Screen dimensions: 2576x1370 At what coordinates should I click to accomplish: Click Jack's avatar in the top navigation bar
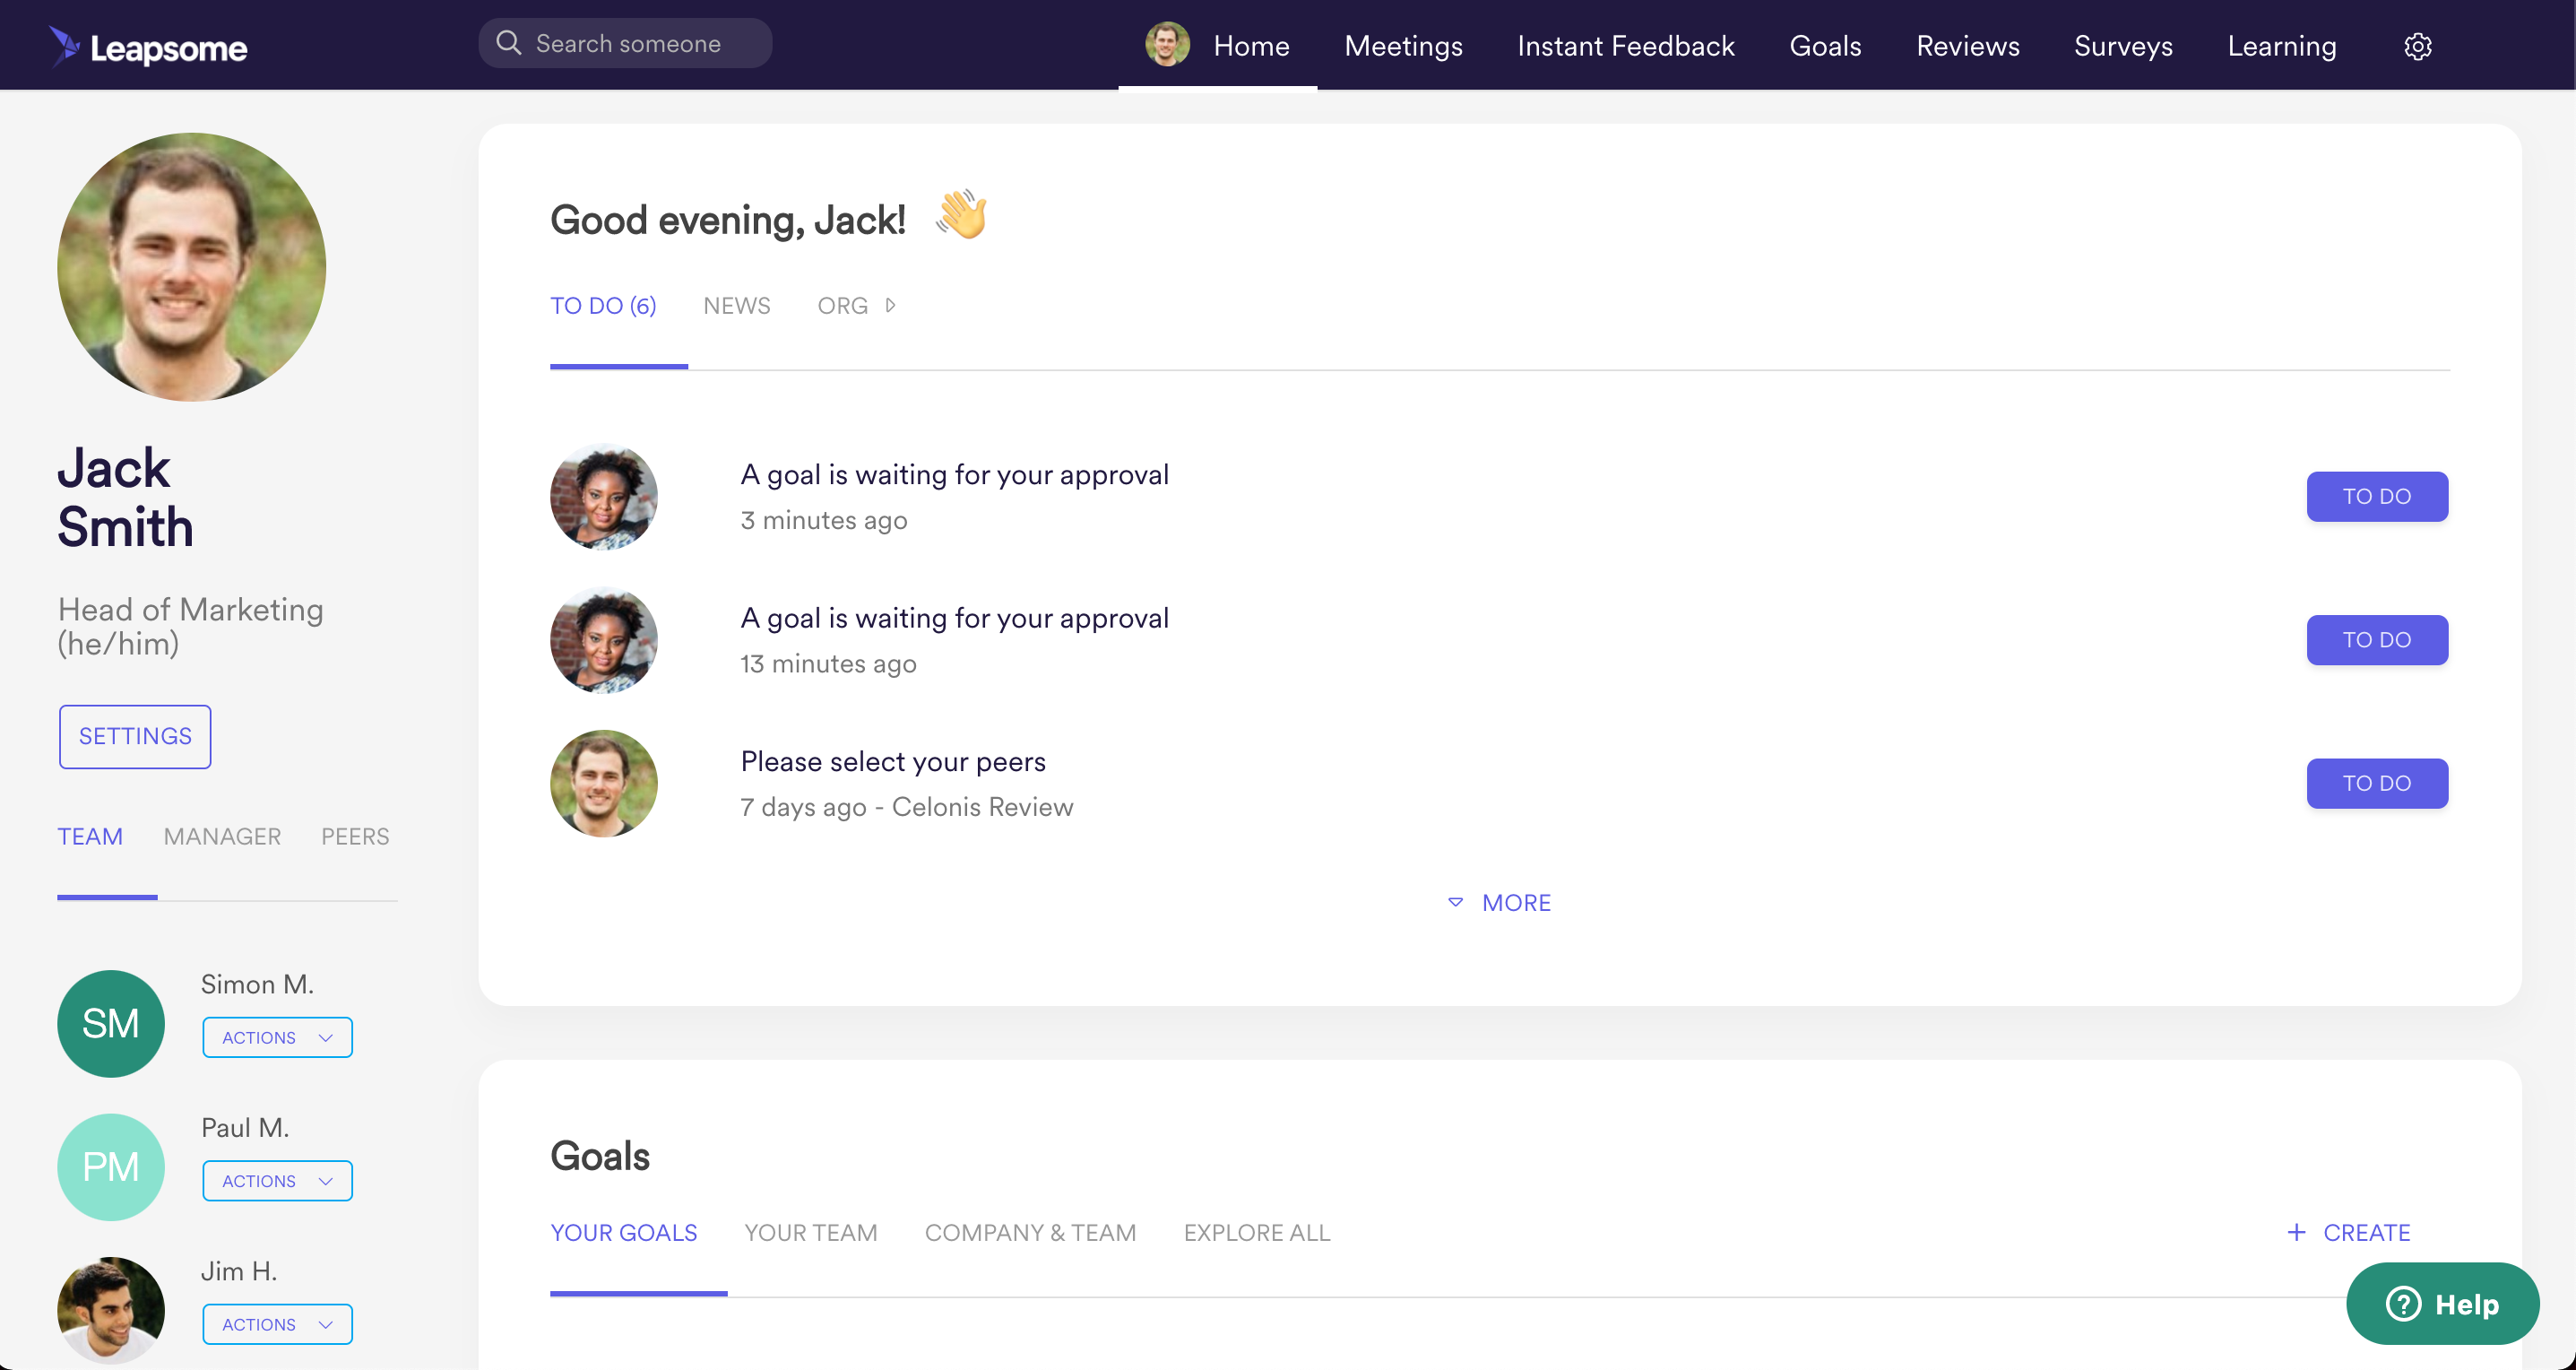coord(1166,44)
